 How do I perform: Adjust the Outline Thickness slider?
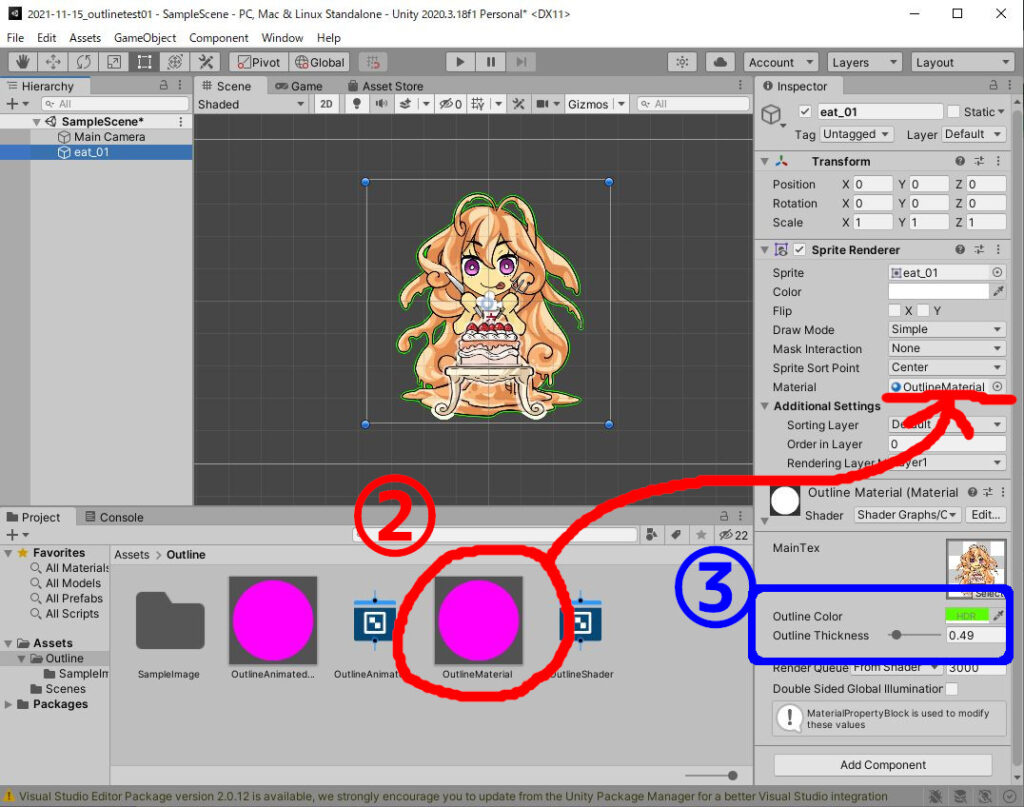pyautogui.click(x=914, y=635)
